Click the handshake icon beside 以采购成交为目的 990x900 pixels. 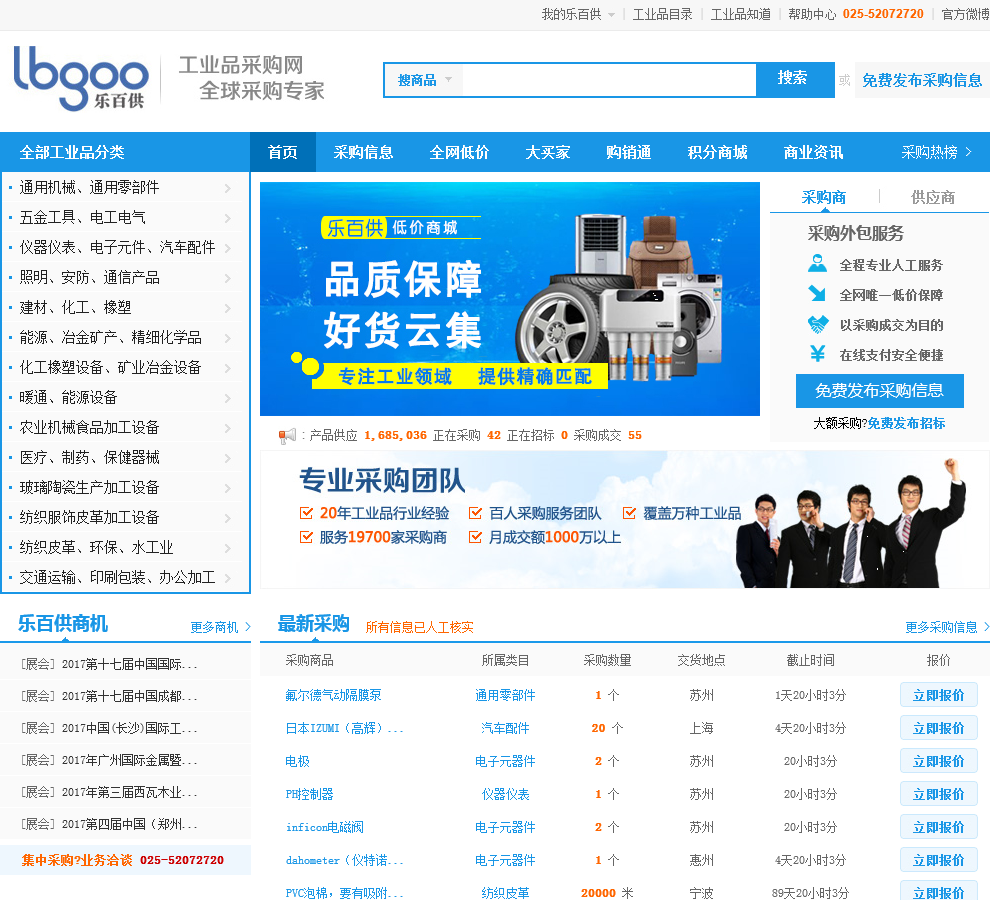click(818, 324)
